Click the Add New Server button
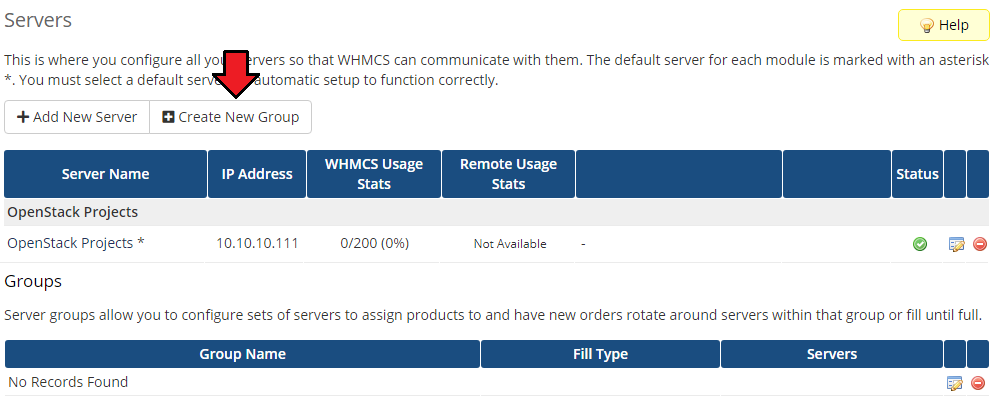 tap(77, 117)
